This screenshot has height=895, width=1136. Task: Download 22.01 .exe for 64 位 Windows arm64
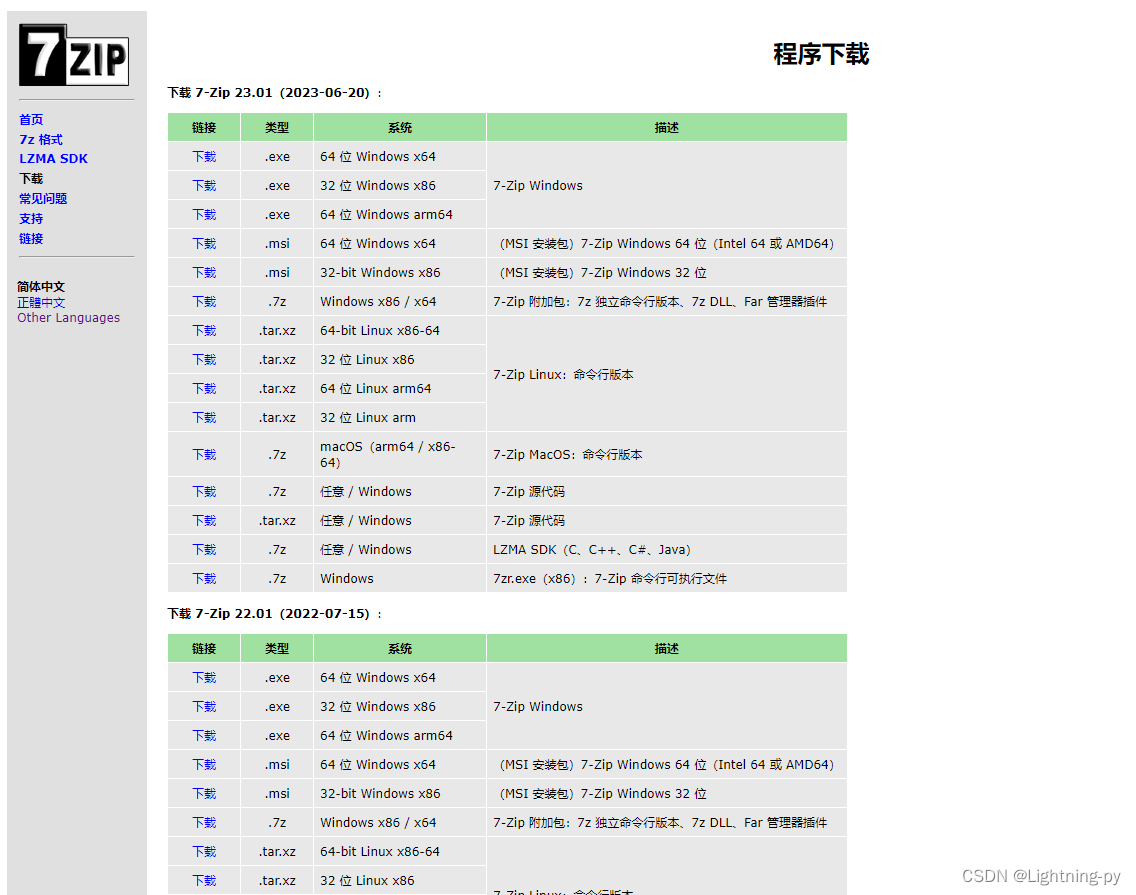204,736
